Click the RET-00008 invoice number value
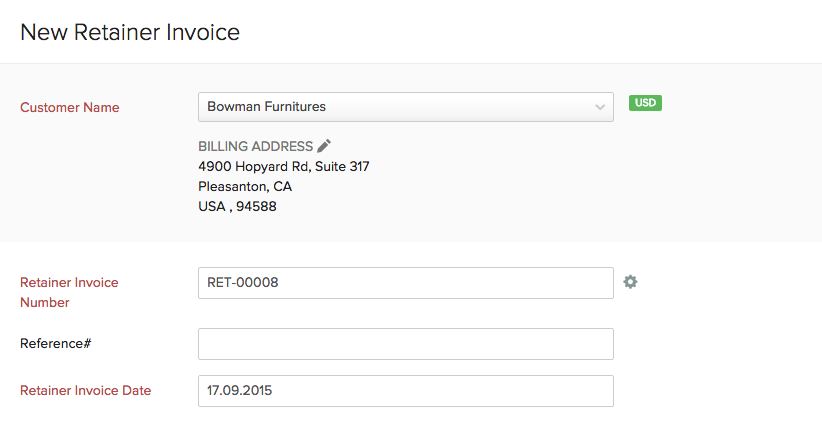This screenshot has width=822, height=446. [x=243, y=283]
